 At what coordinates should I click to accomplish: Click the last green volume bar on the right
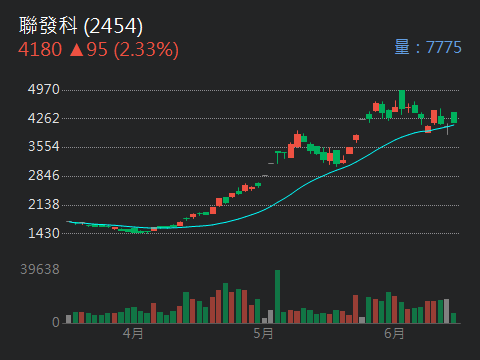pyautogui.click(x=453, y=318)
